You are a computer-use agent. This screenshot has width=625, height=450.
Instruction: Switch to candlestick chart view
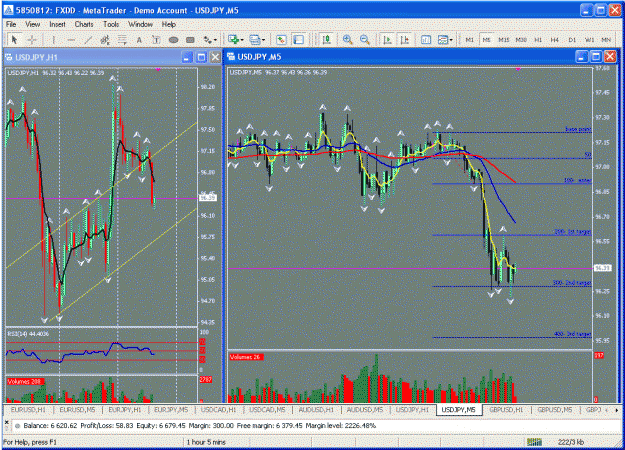[x=326, y=39]
